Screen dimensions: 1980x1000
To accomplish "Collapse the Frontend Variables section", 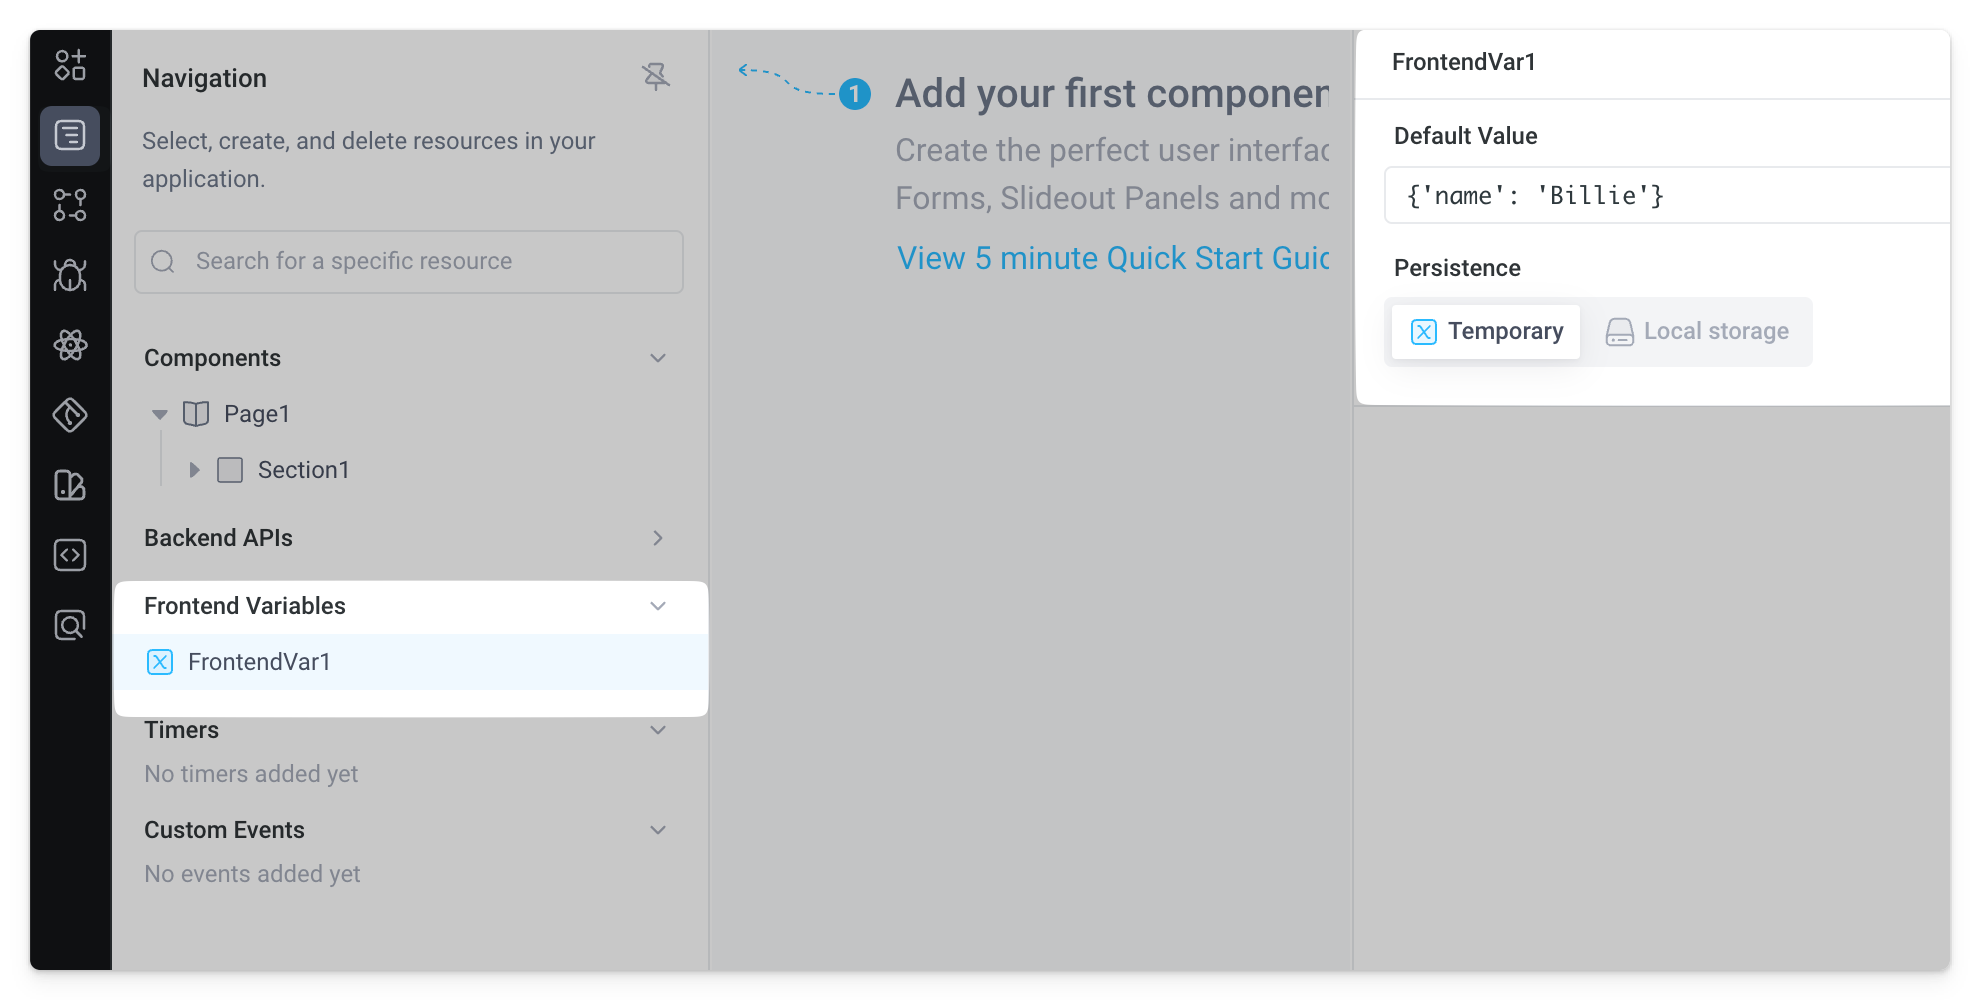I will click(657, 606).
